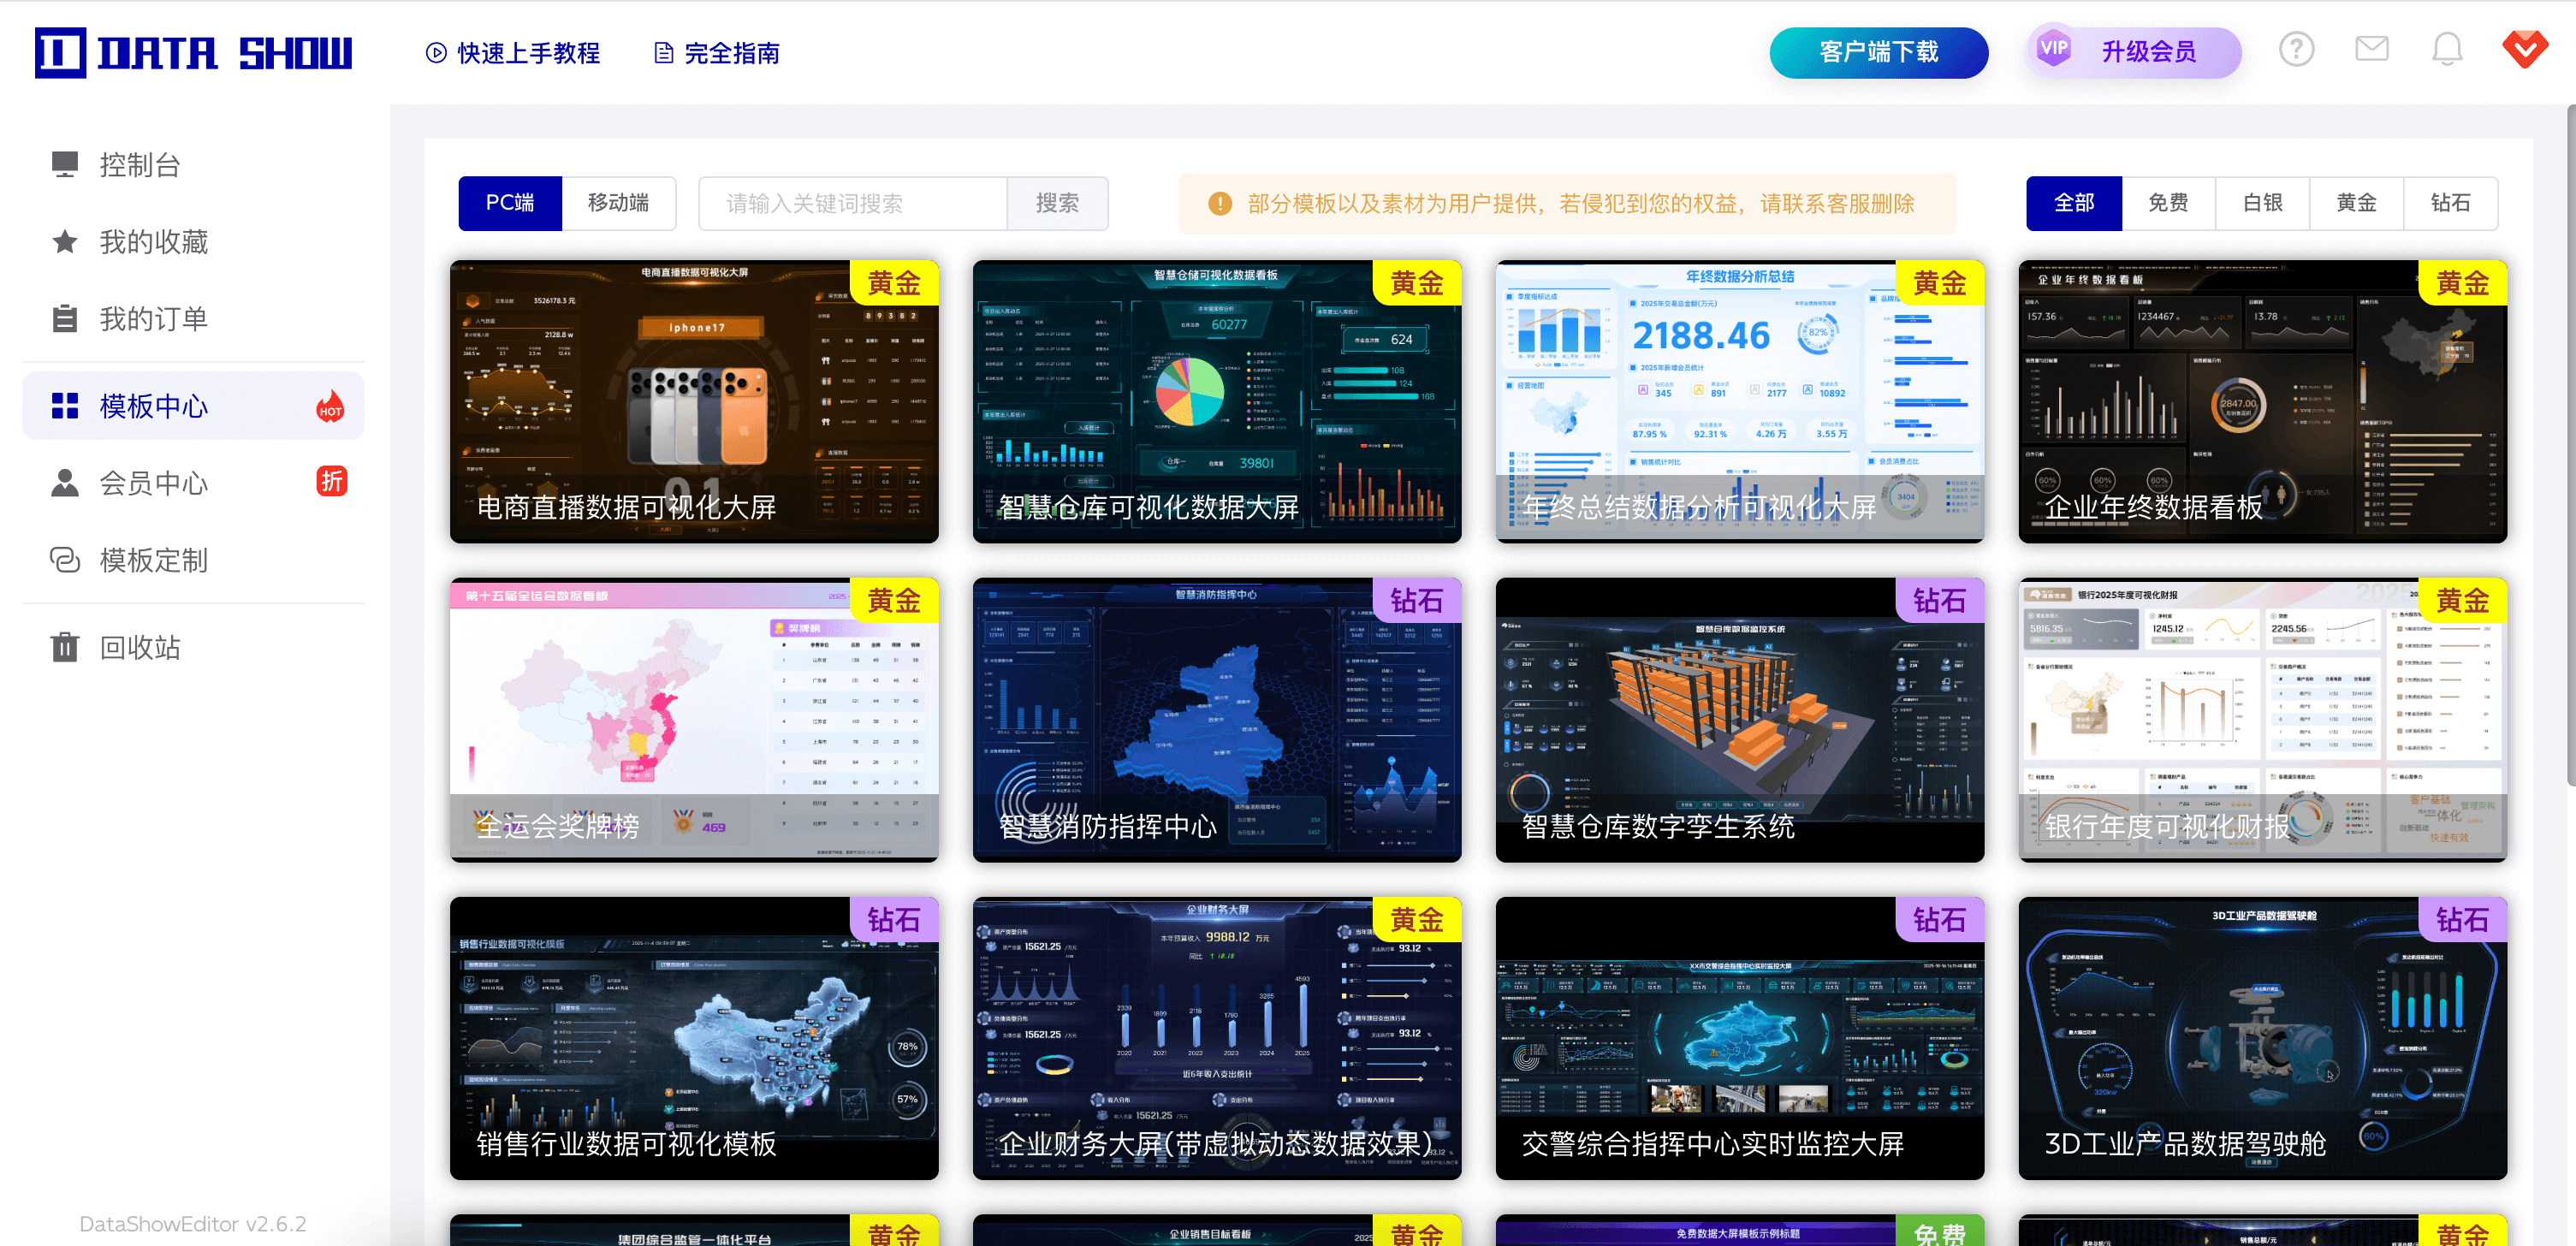This screenshot has width=2576, height=1246.
Task: Switch to the 移动端 tab
Action: click(x=618, y=203)
